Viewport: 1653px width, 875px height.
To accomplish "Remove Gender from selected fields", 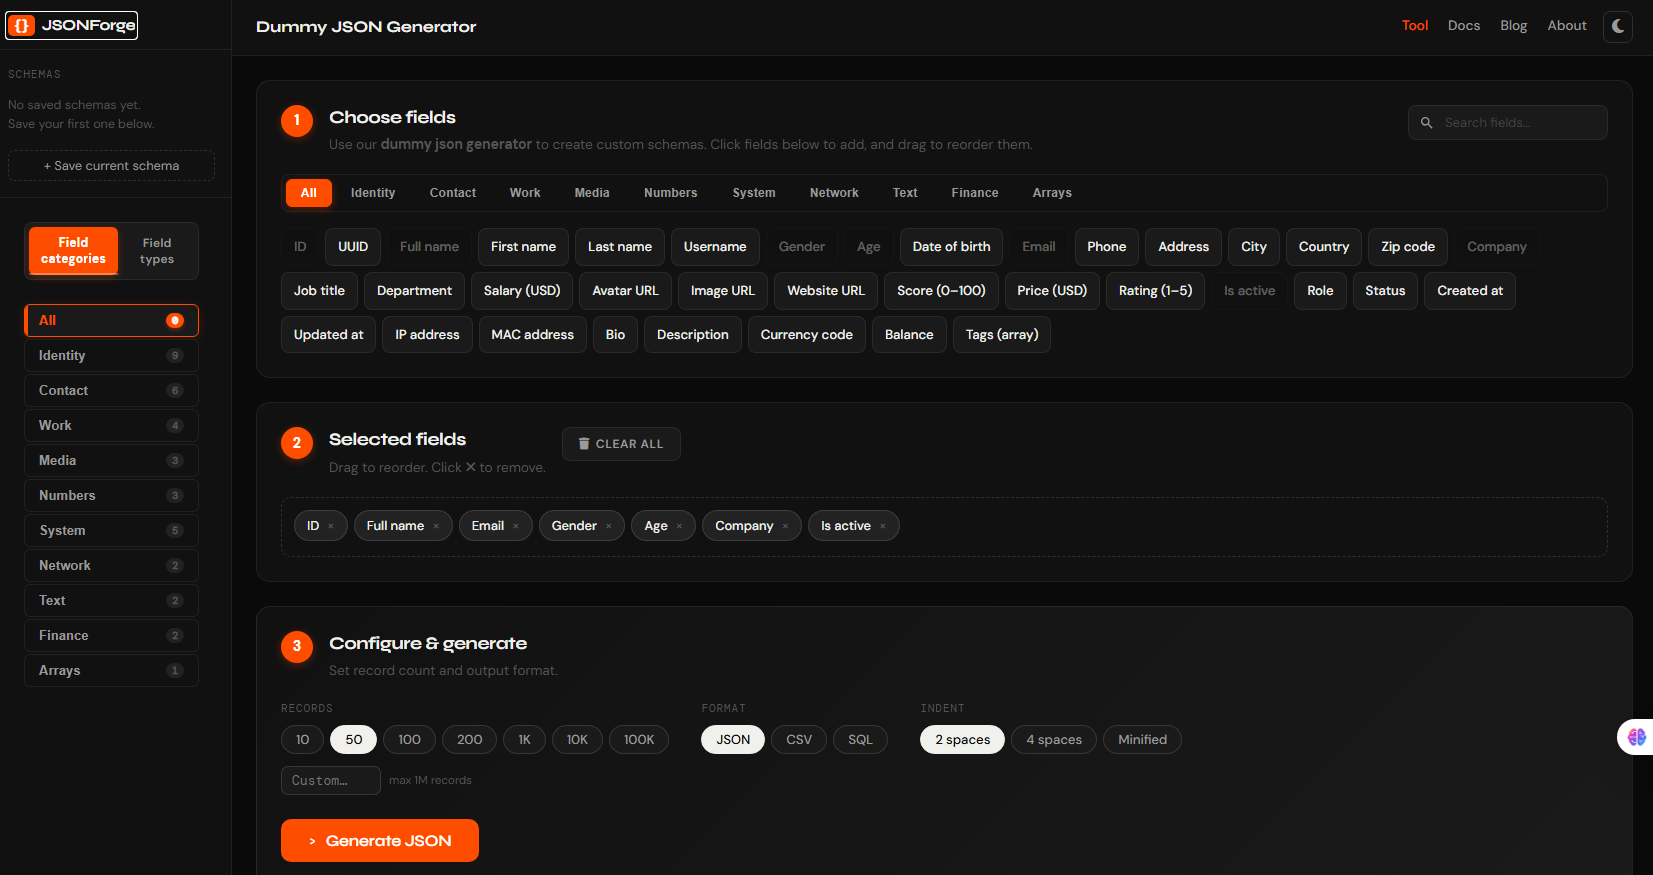I will tap(608, 526).
